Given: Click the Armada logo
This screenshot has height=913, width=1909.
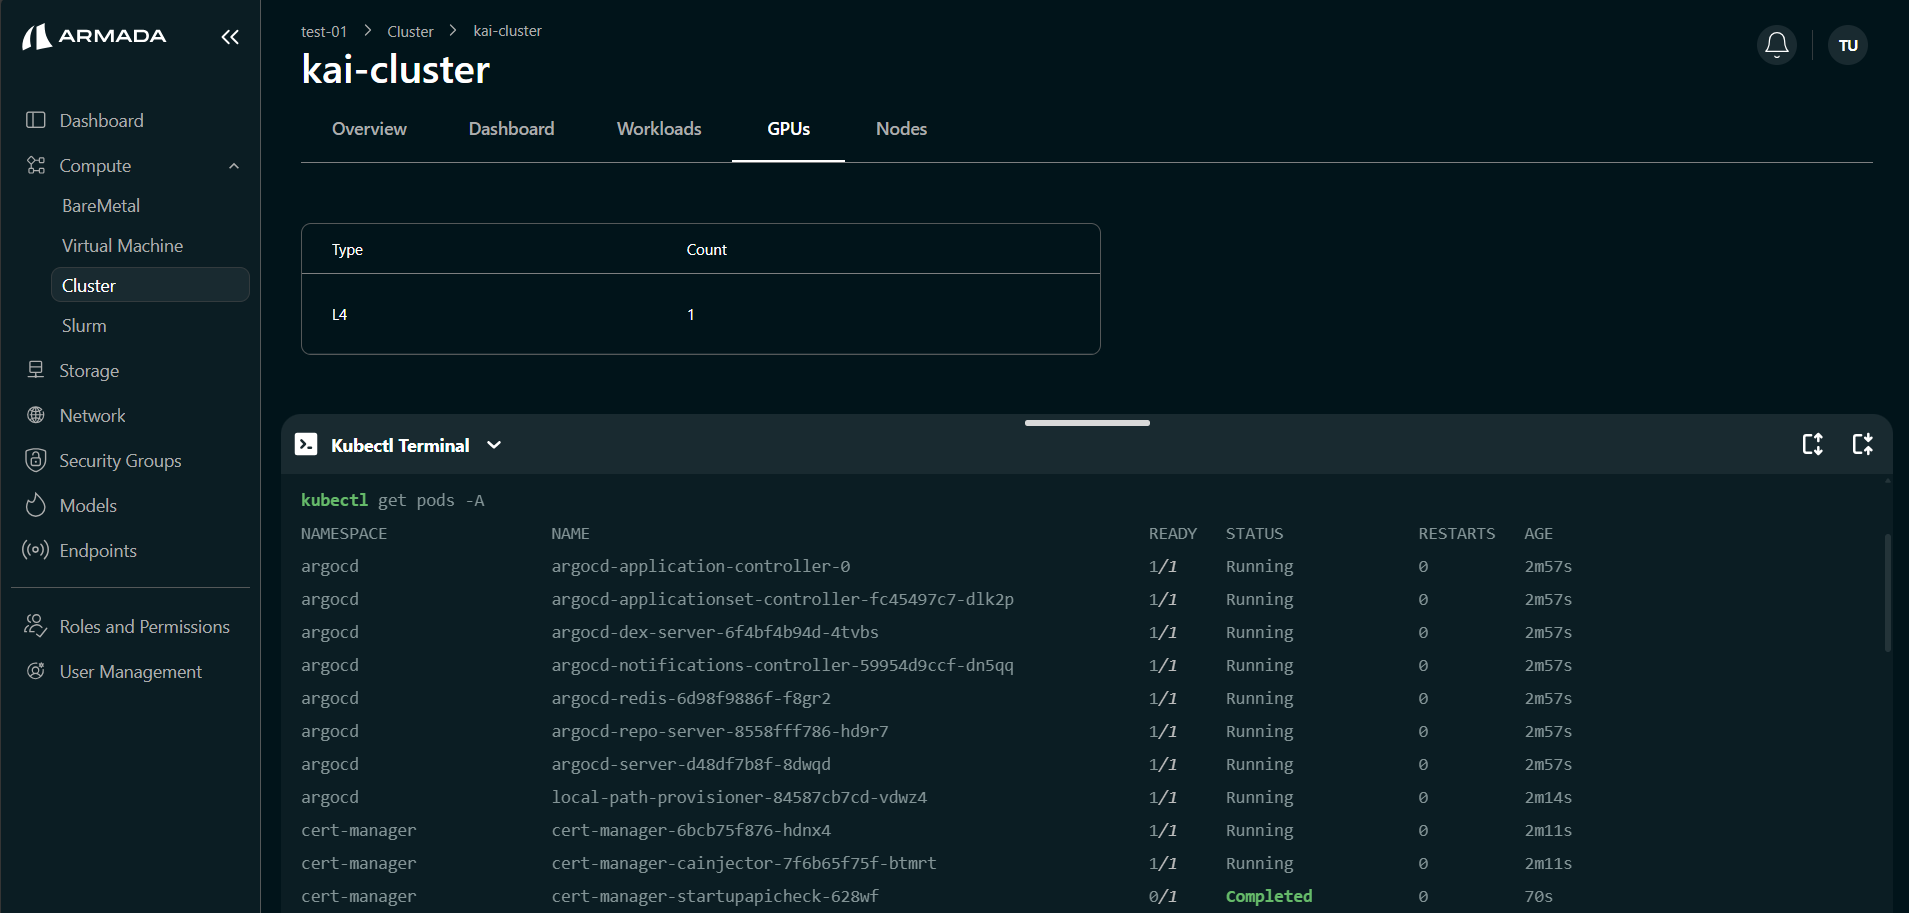Looking at the screenshot, I should point(95,37).
